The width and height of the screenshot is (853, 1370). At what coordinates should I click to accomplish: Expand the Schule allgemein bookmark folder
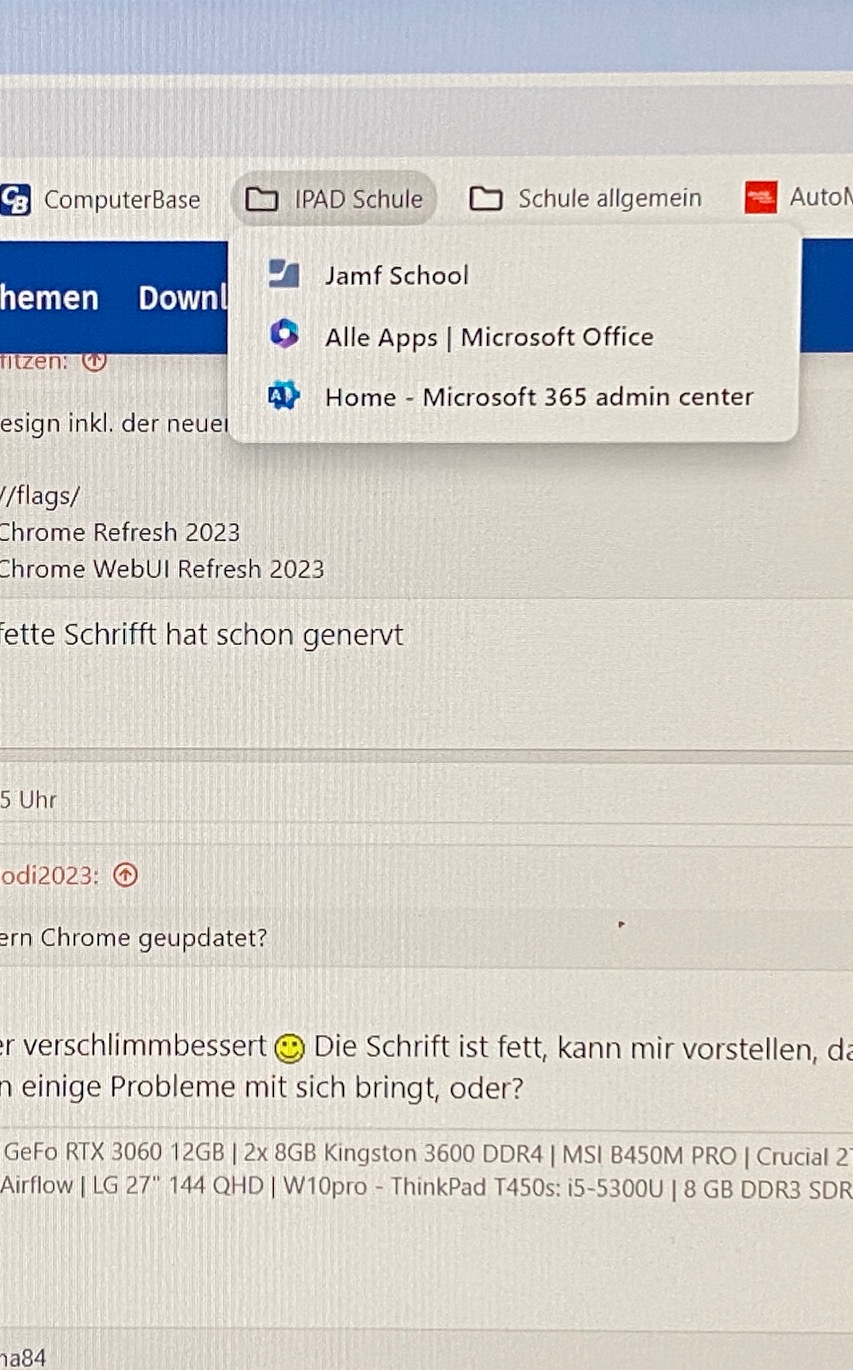[x=585, y=199]
